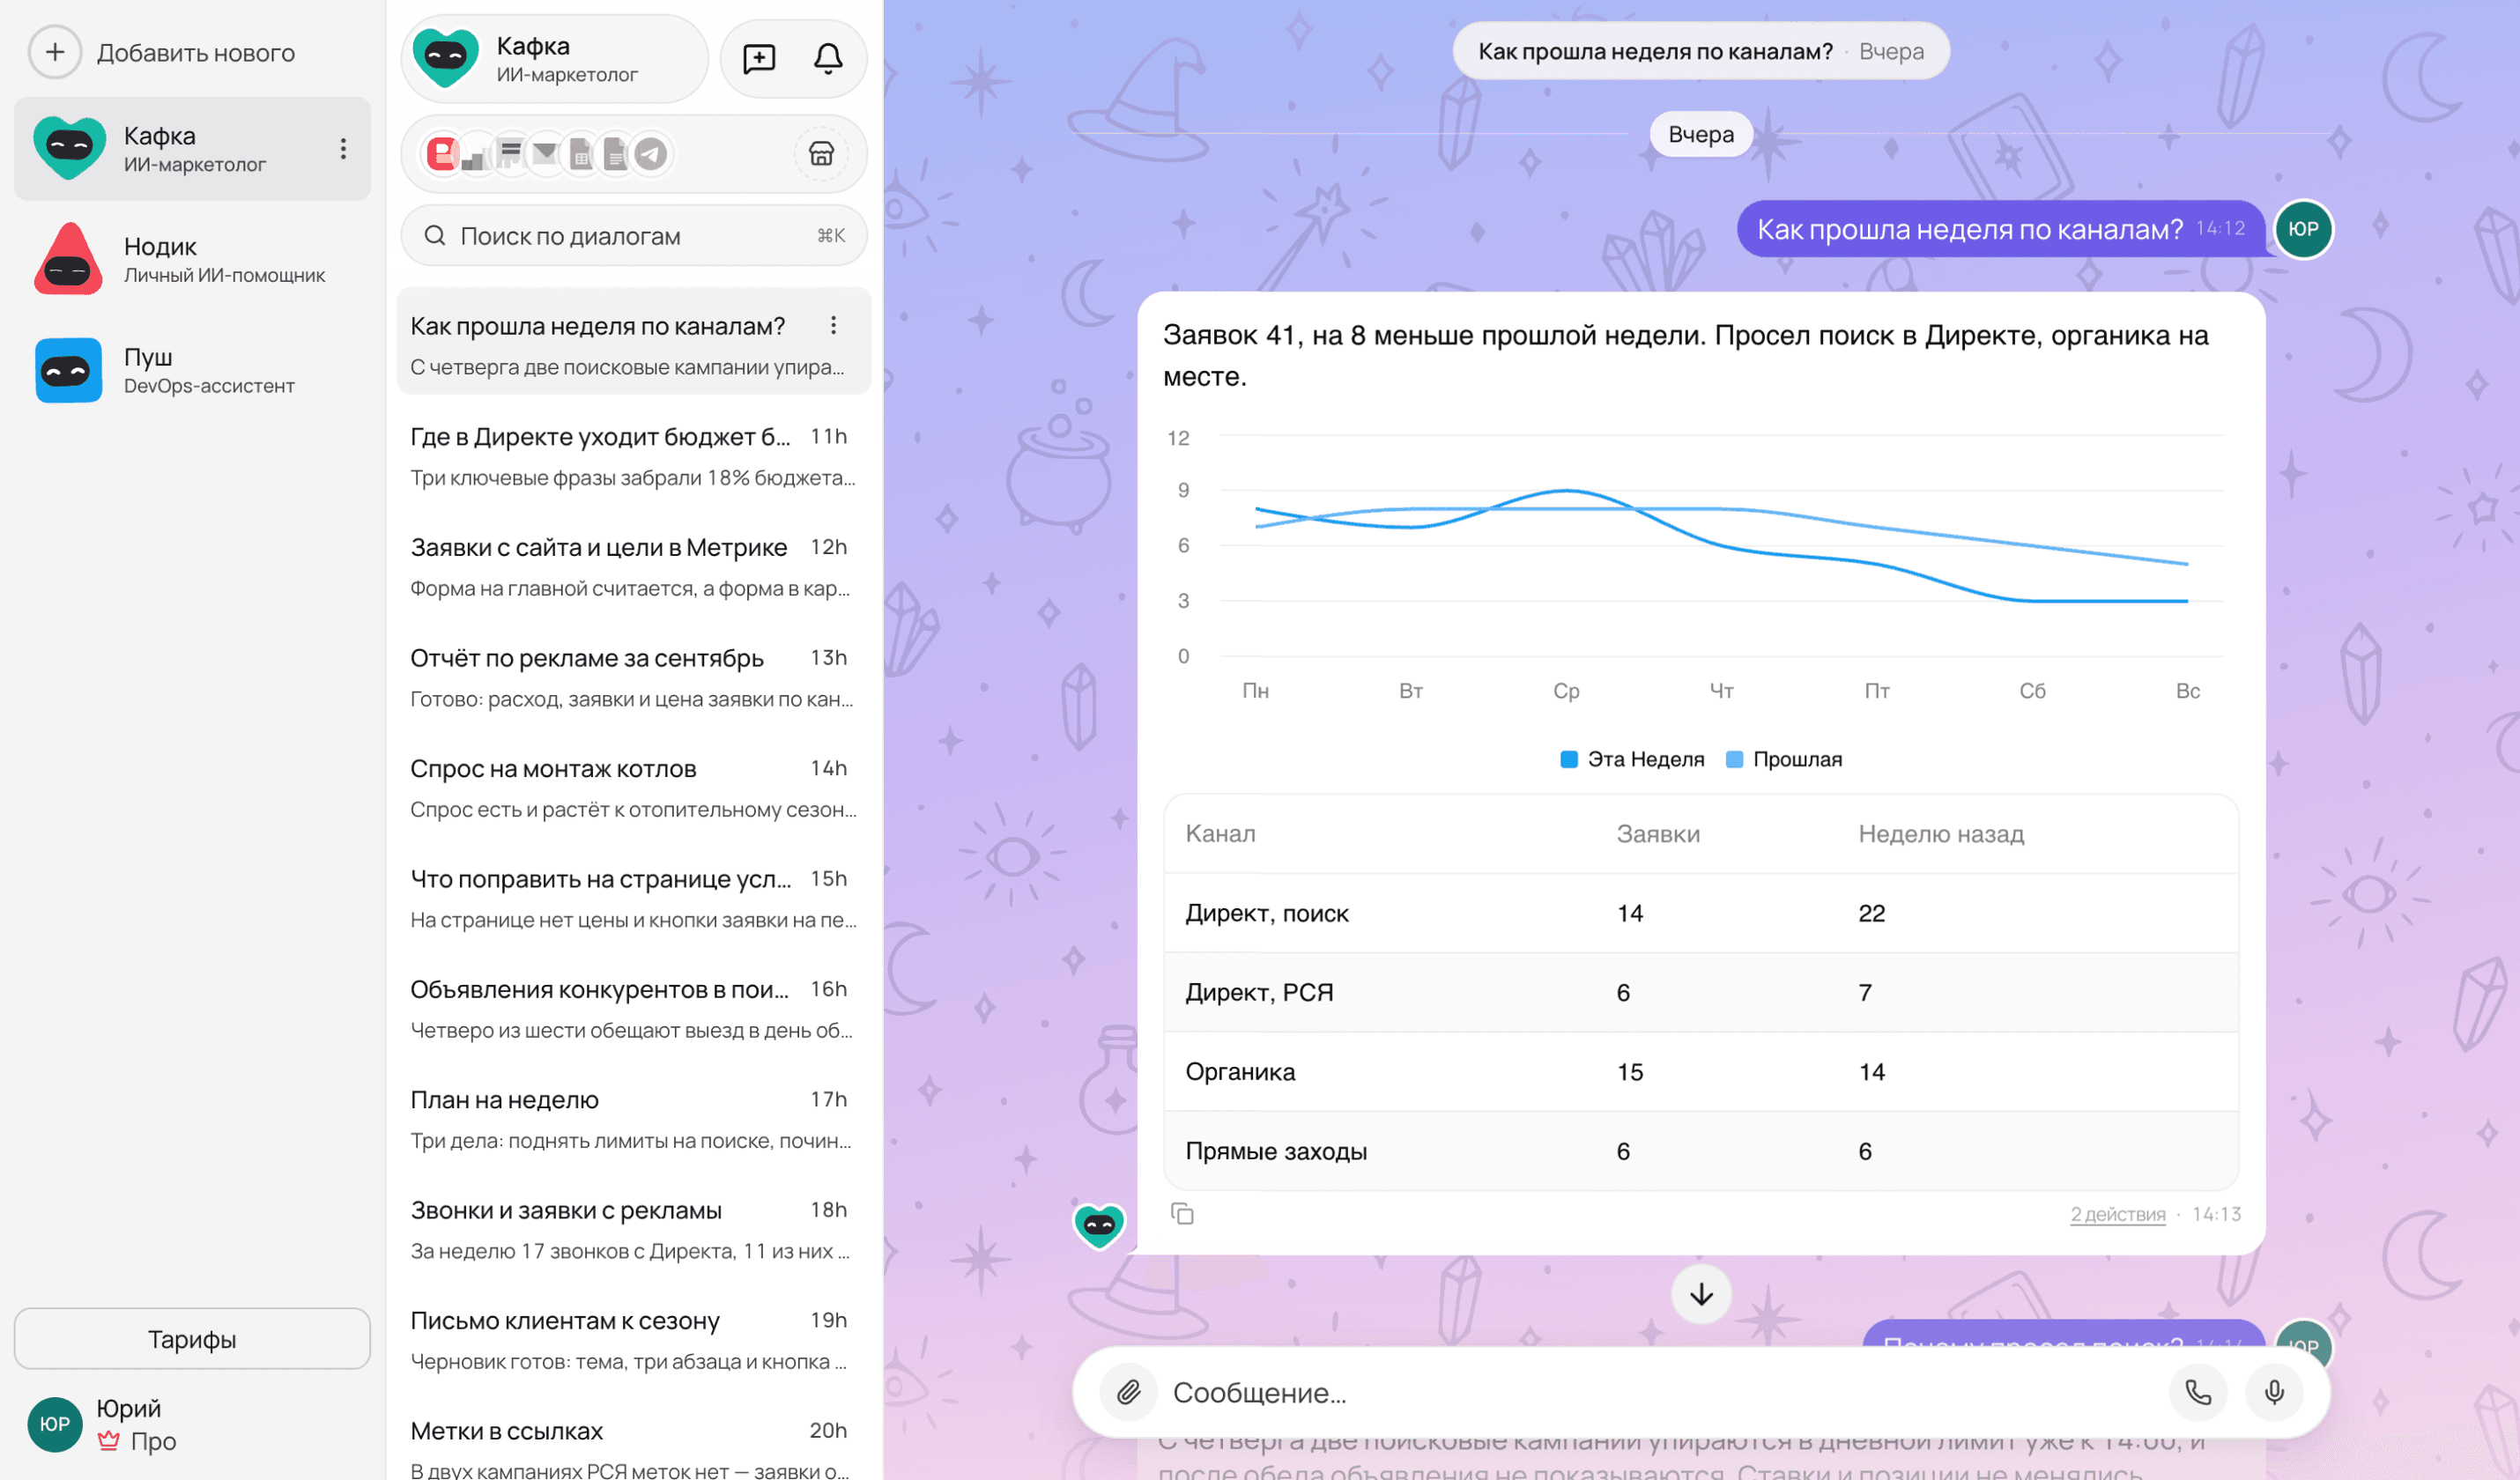
Task: Select the Пуш DevOps assistant
Action: (192, 370)
